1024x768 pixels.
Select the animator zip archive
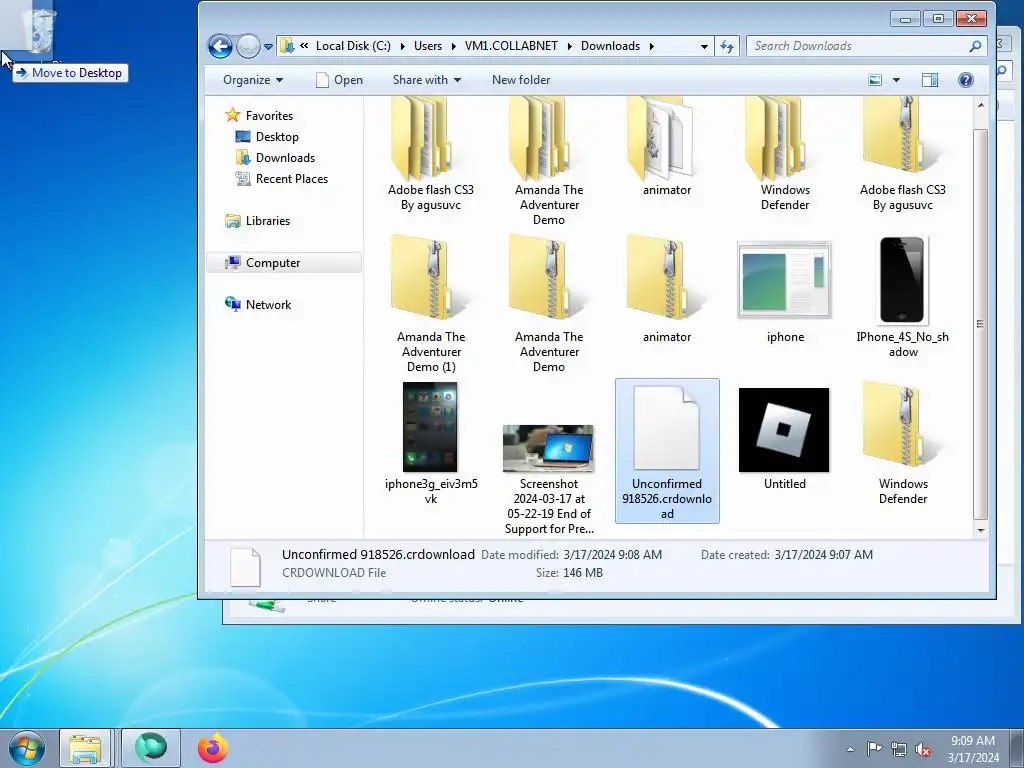tap(667, 289)
